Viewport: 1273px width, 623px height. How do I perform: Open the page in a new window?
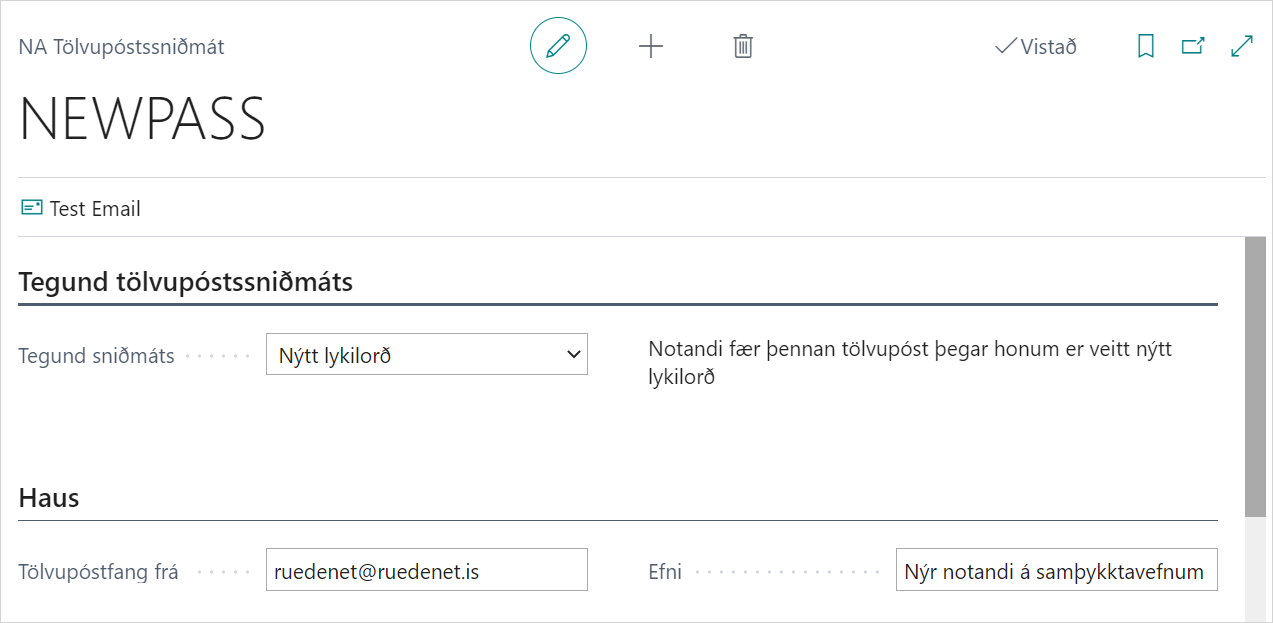[x=1193, y=46]
